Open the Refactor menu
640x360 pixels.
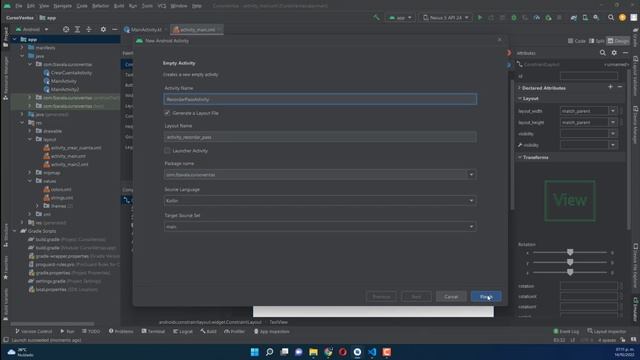click(100, 6)
